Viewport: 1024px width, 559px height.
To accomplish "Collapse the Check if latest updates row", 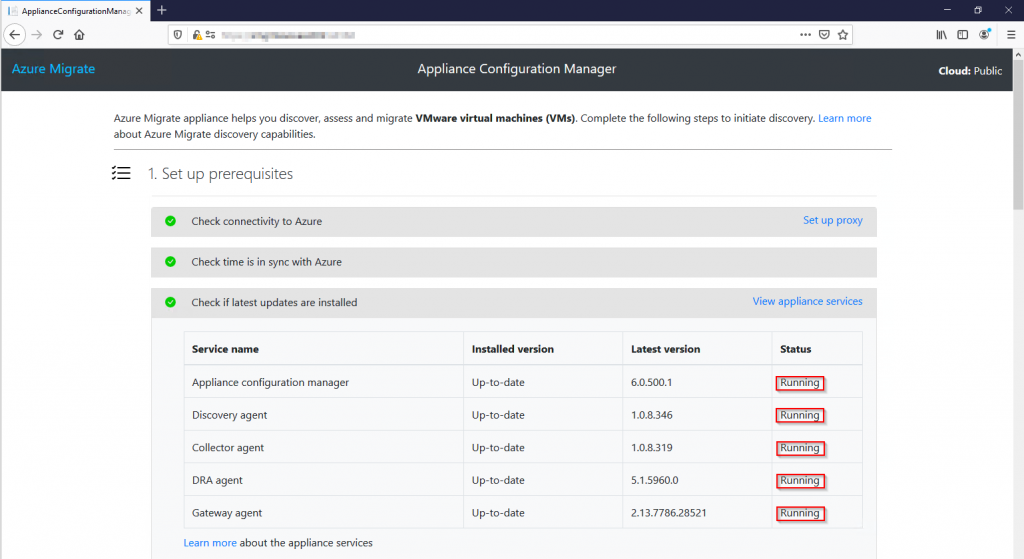I will pos(513,302).
